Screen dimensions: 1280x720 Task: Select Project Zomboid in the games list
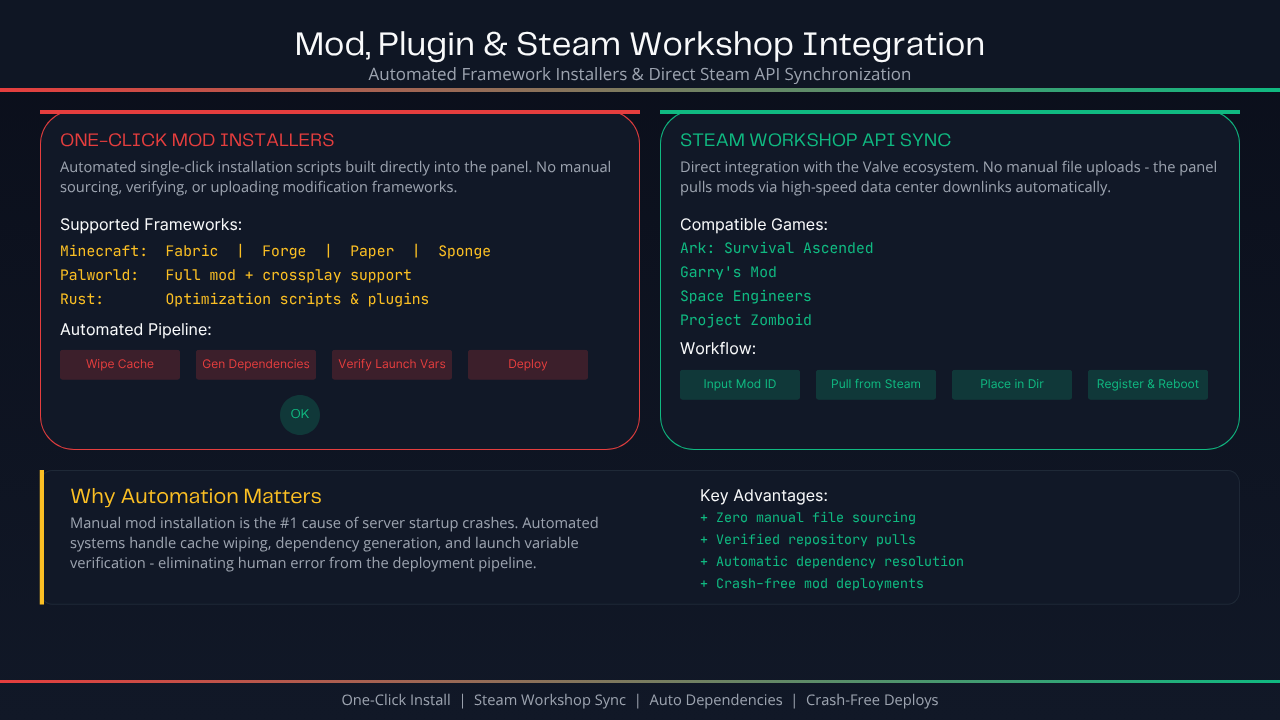click(x=746, y=320)
